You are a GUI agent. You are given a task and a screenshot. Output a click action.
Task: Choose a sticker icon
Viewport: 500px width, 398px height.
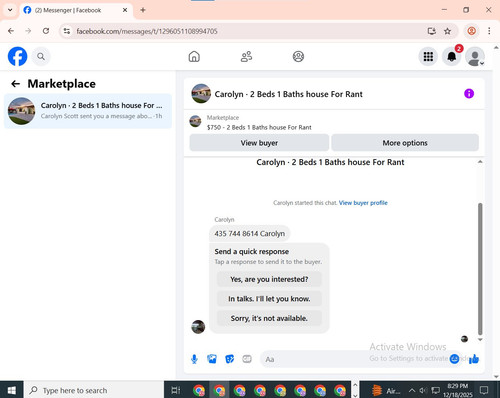230,359
